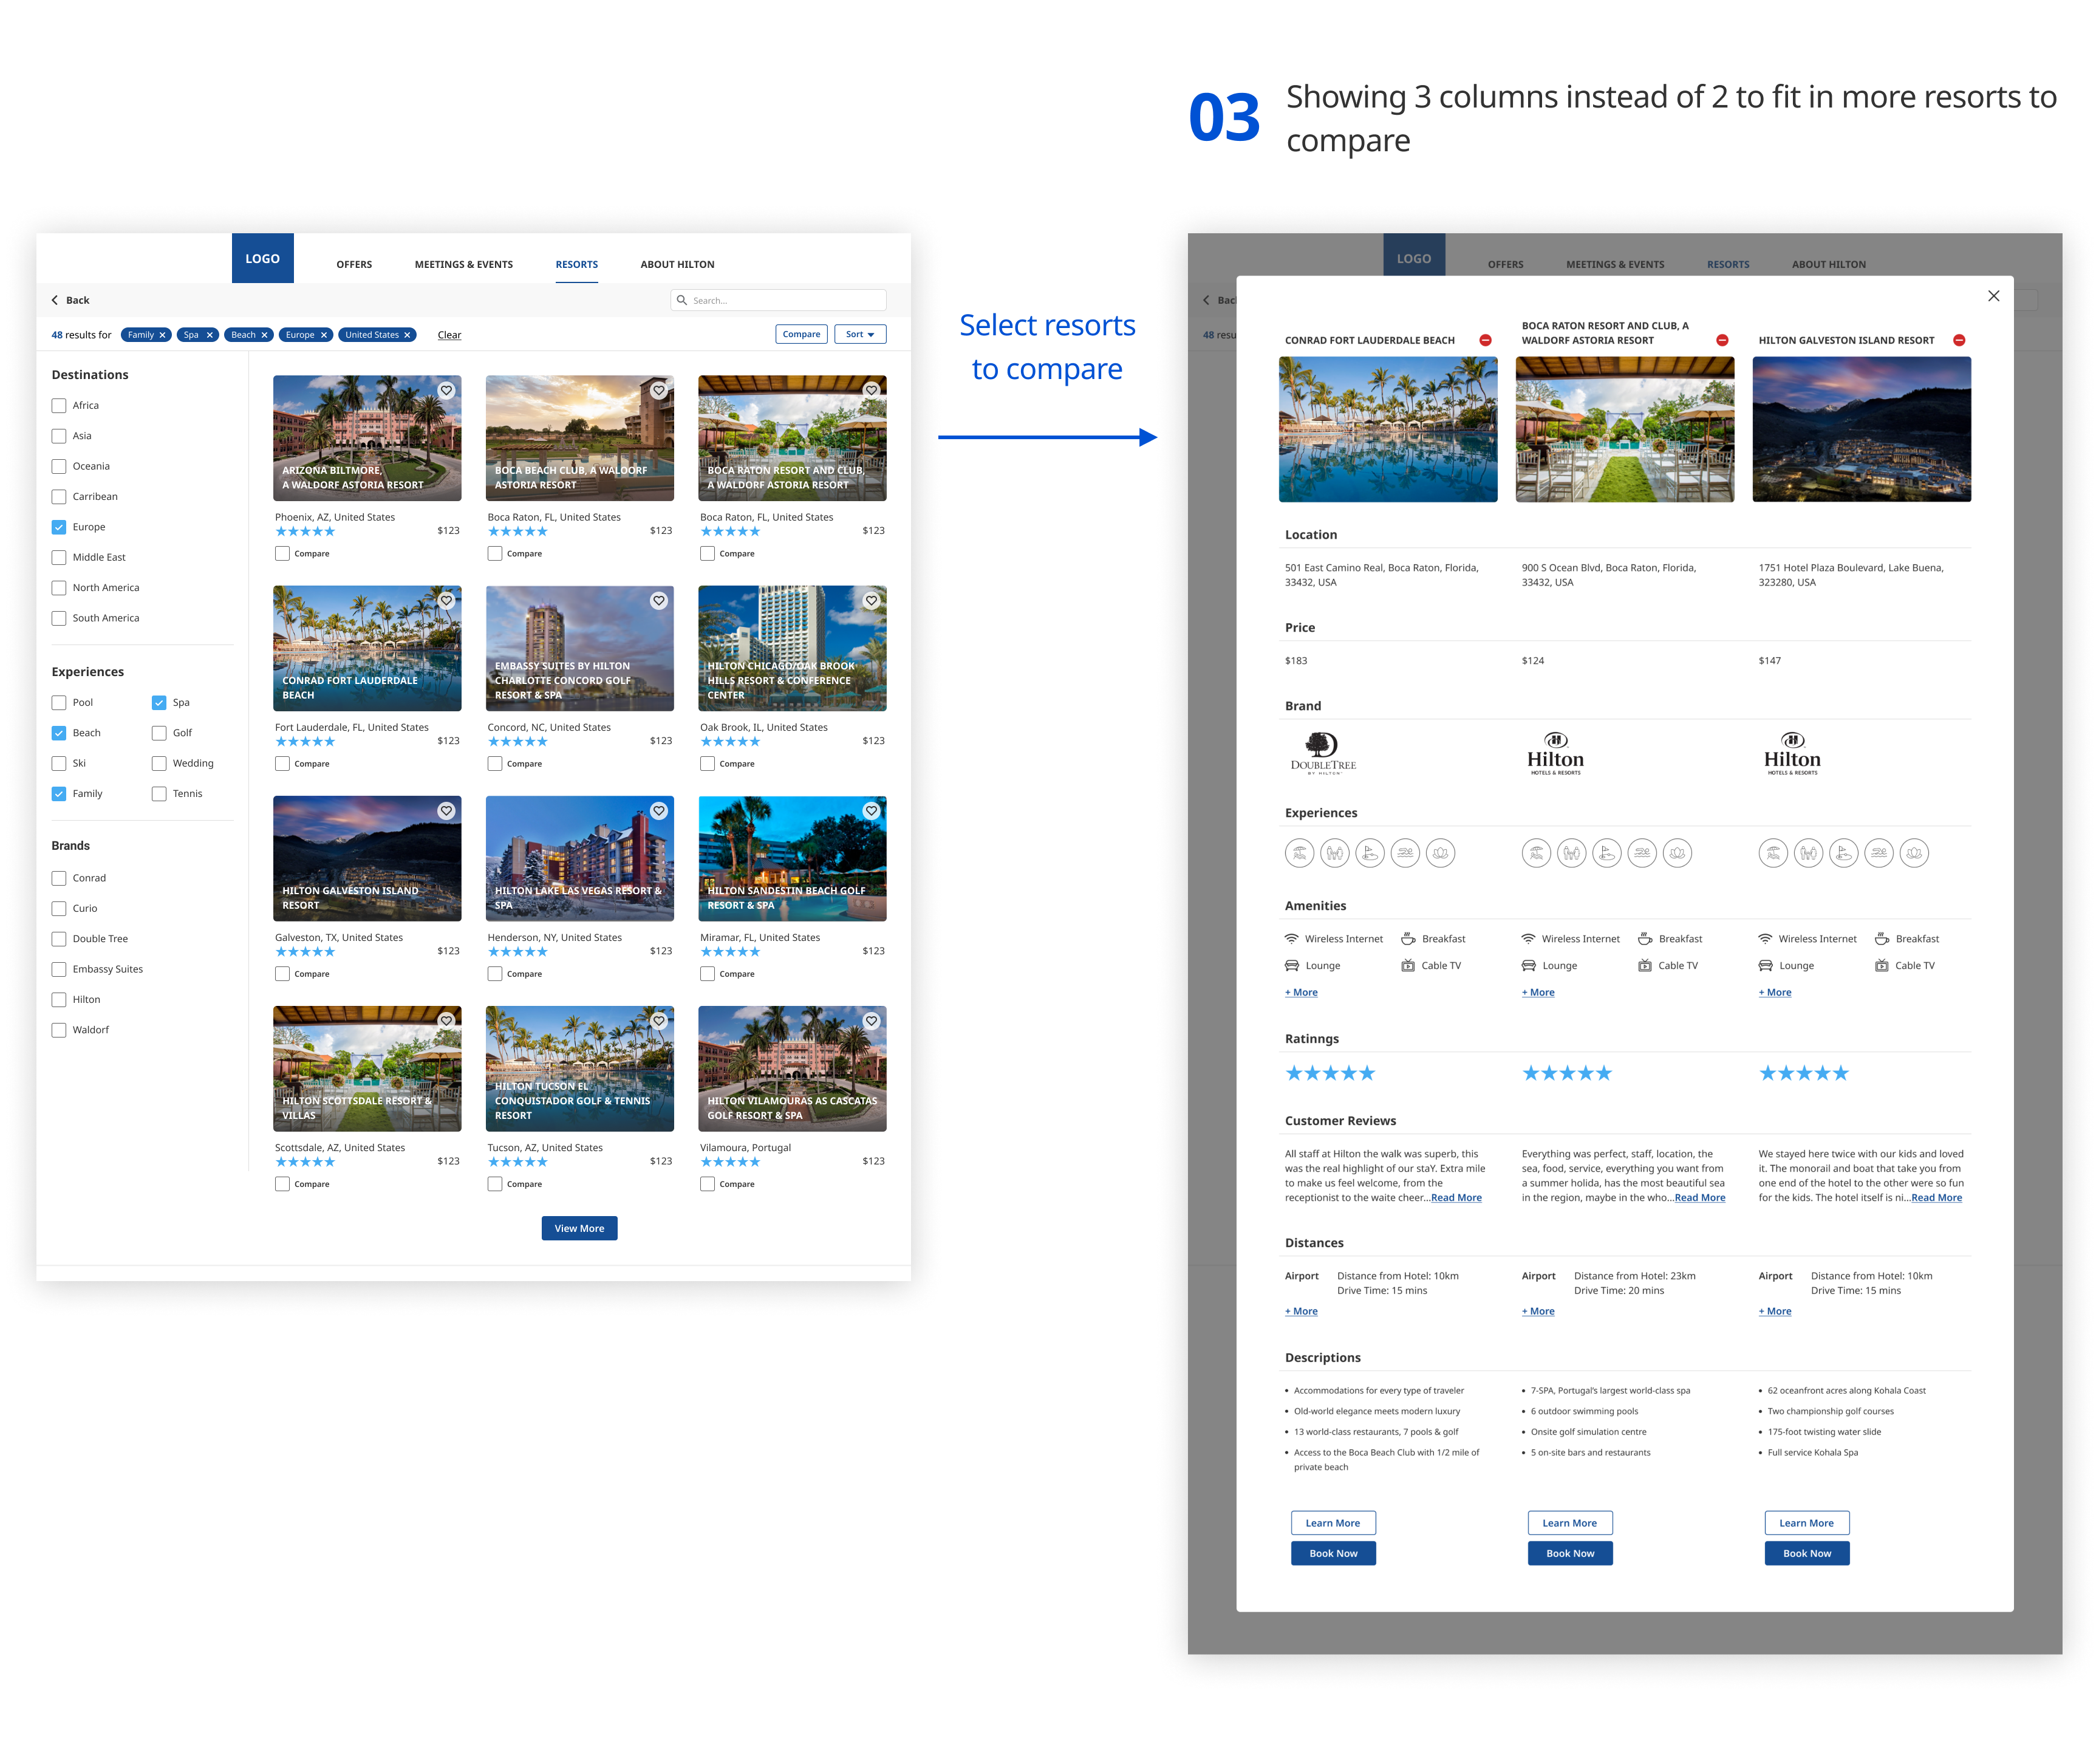Uncheck the Europe destination
This screenshot has height=1764, width=2099.
coord(59,527)
